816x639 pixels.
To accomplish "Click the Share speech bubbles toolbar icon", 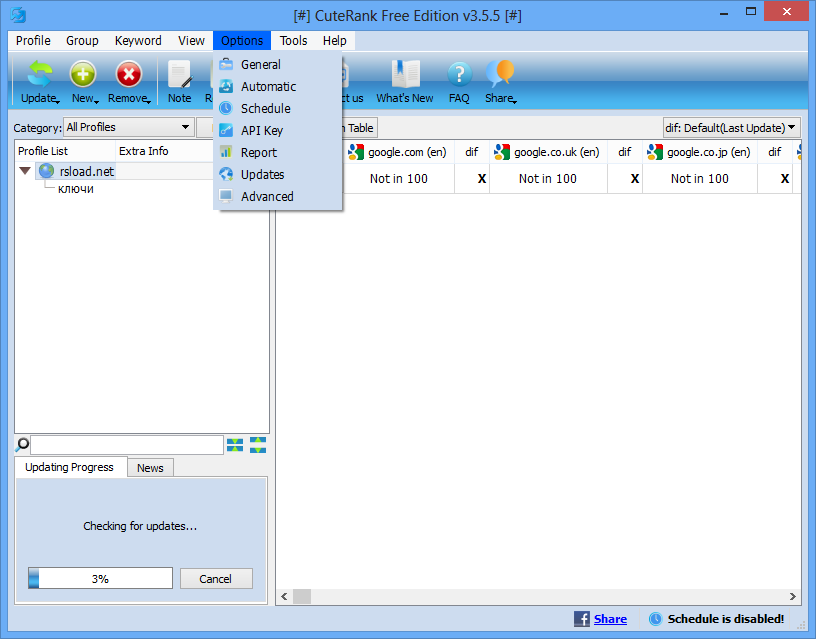I will click(500, 73).
